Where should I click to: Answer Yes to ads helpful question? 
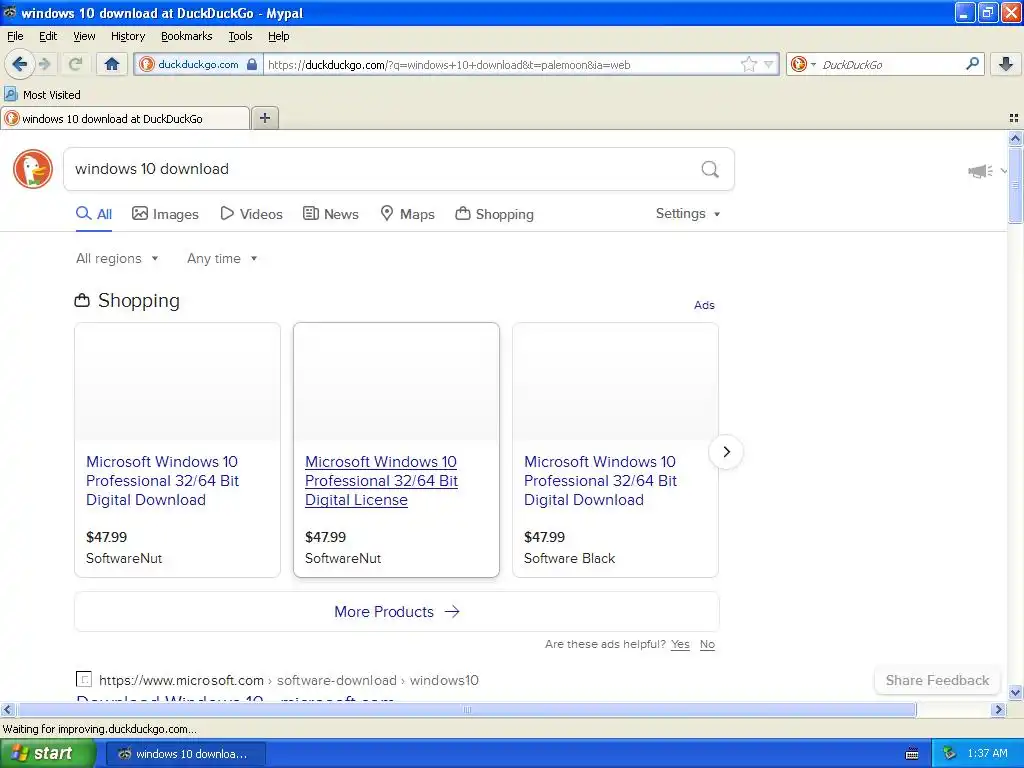(x=680, y=644)
